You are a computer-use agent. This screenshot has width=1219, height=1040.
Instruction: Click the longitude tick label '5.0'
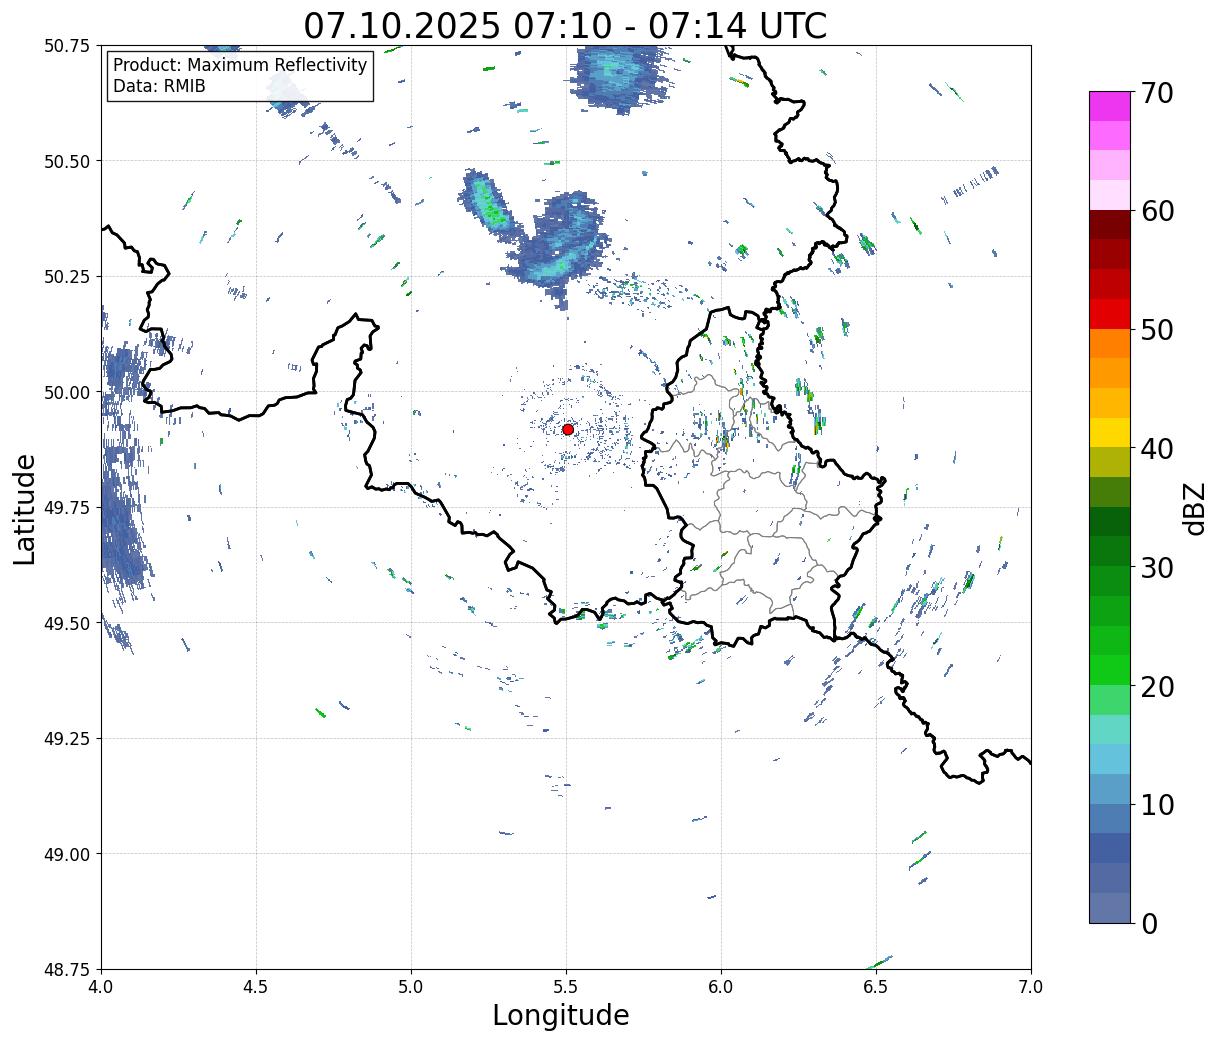coord(411,987)
